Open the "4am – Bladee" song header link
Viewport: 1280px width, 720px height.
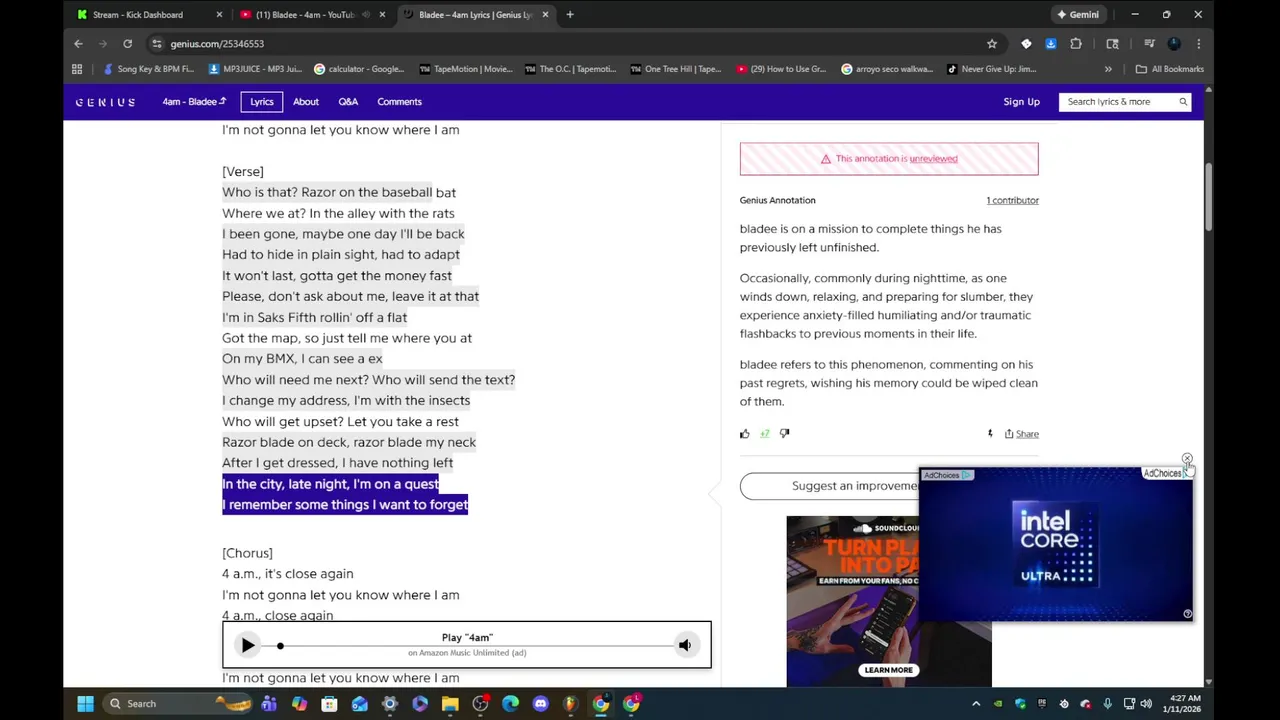tap(194, 102)
